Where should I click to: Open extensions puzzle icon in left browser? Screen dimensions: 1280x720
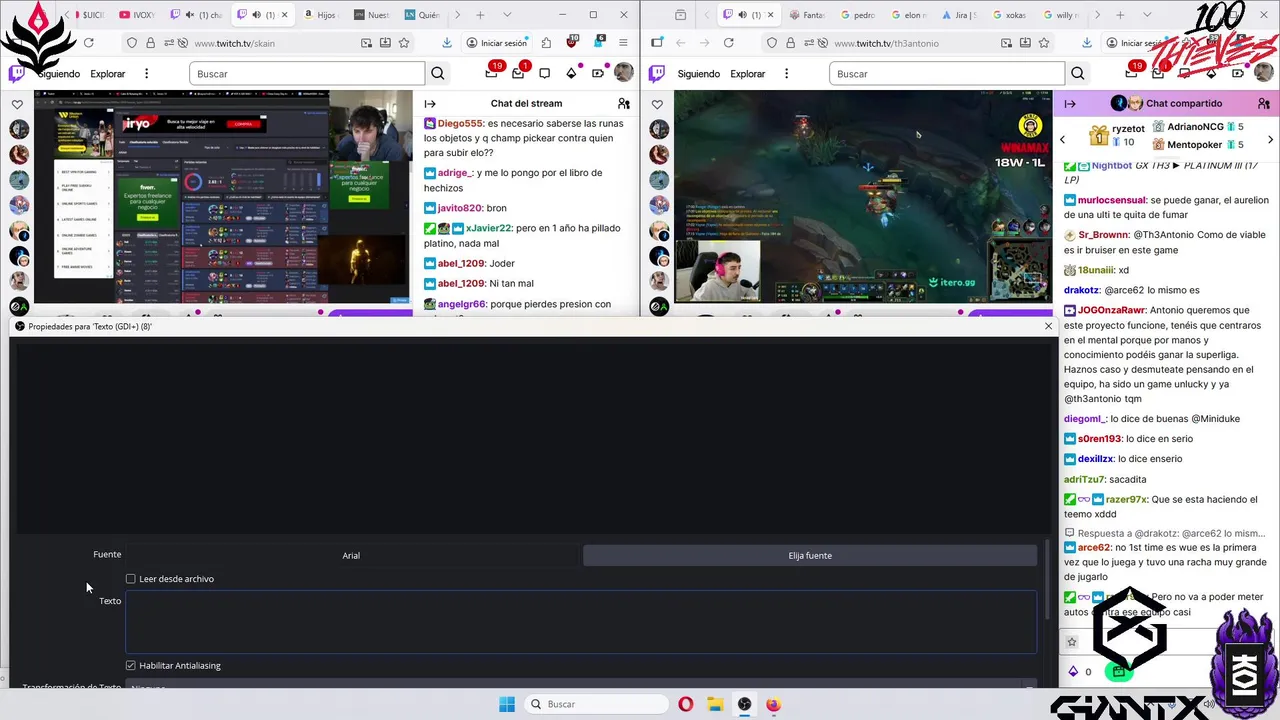546,43
